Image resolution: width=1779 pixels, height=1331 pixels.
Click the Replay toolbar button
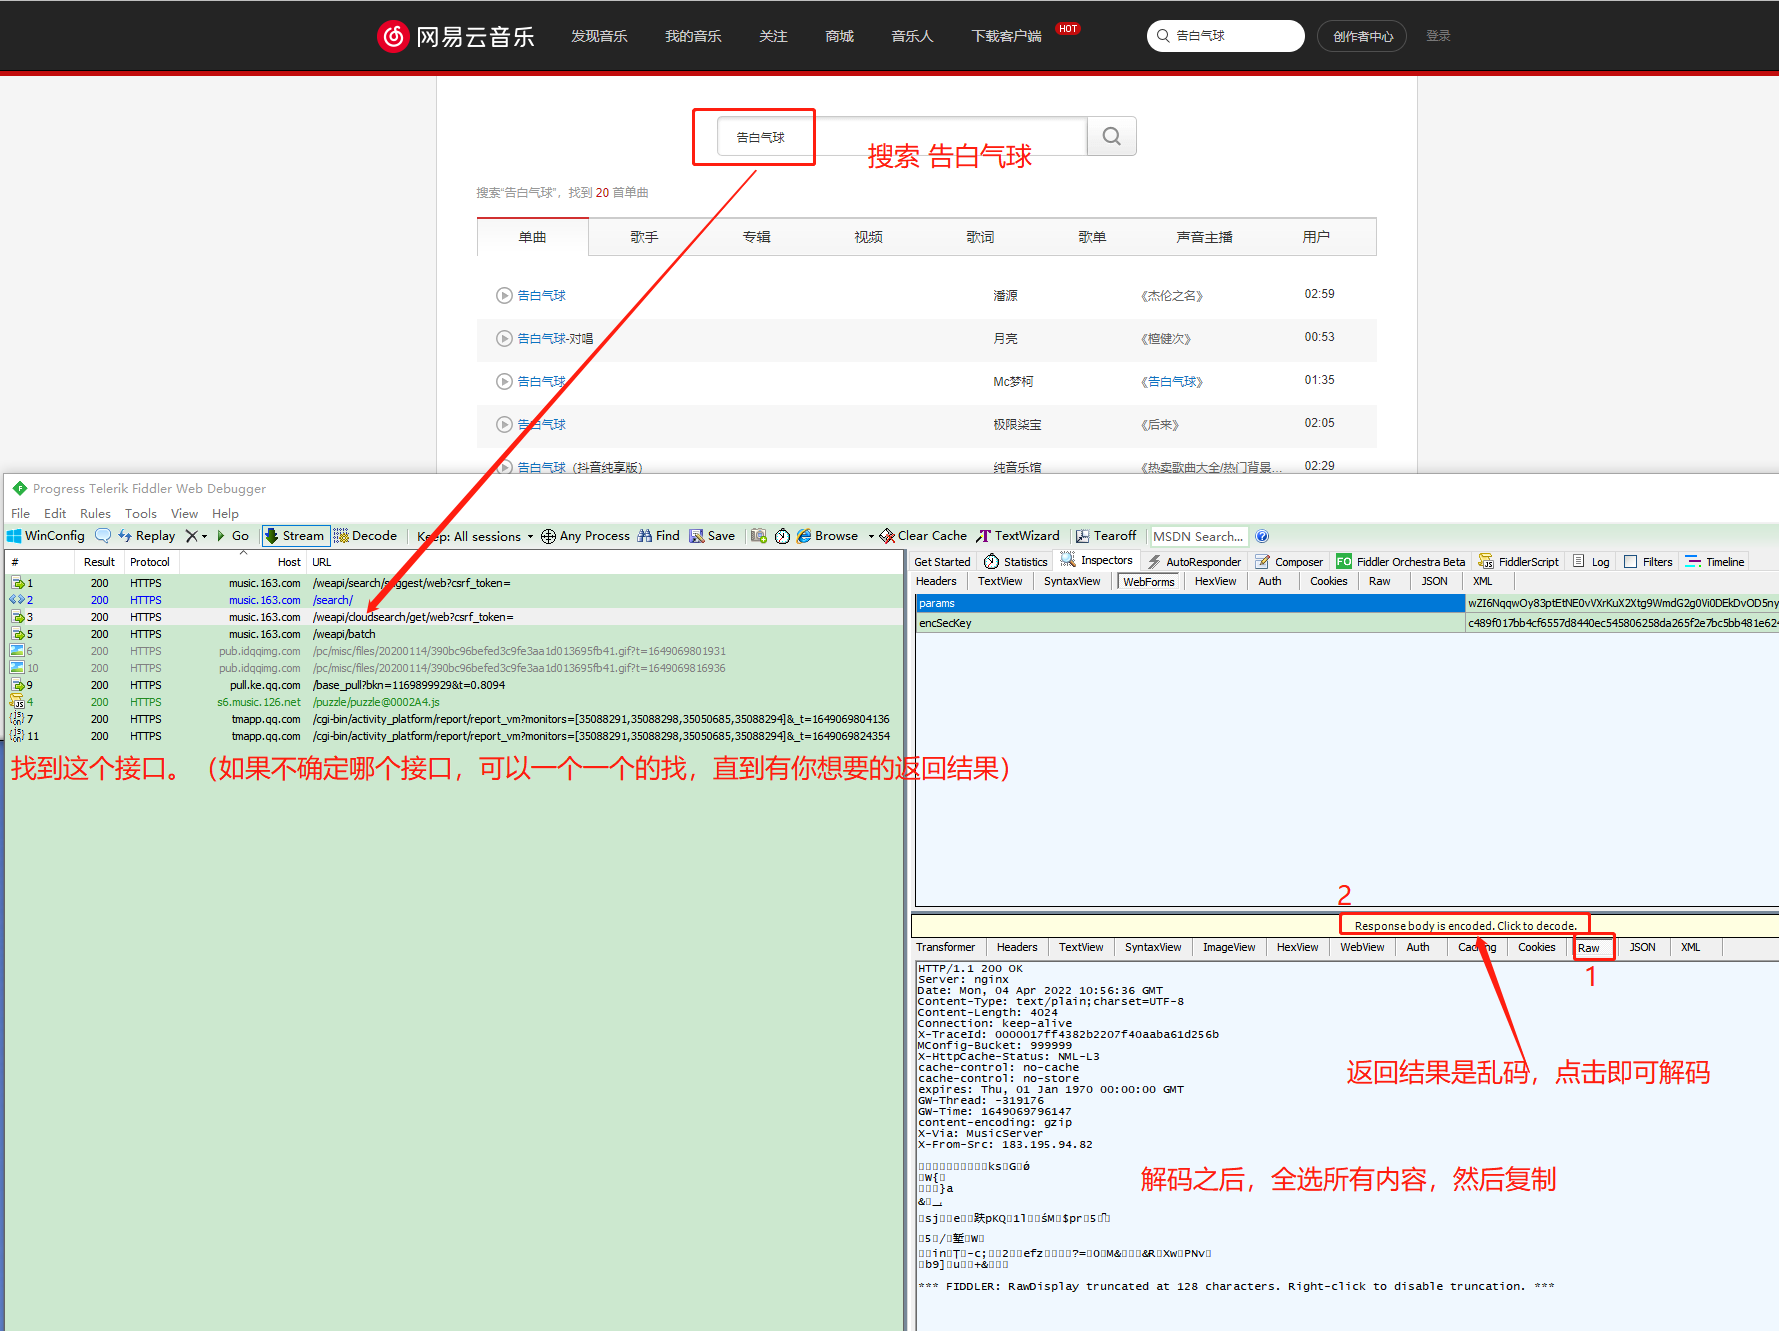pyautogui.click(x=146, y=536)
